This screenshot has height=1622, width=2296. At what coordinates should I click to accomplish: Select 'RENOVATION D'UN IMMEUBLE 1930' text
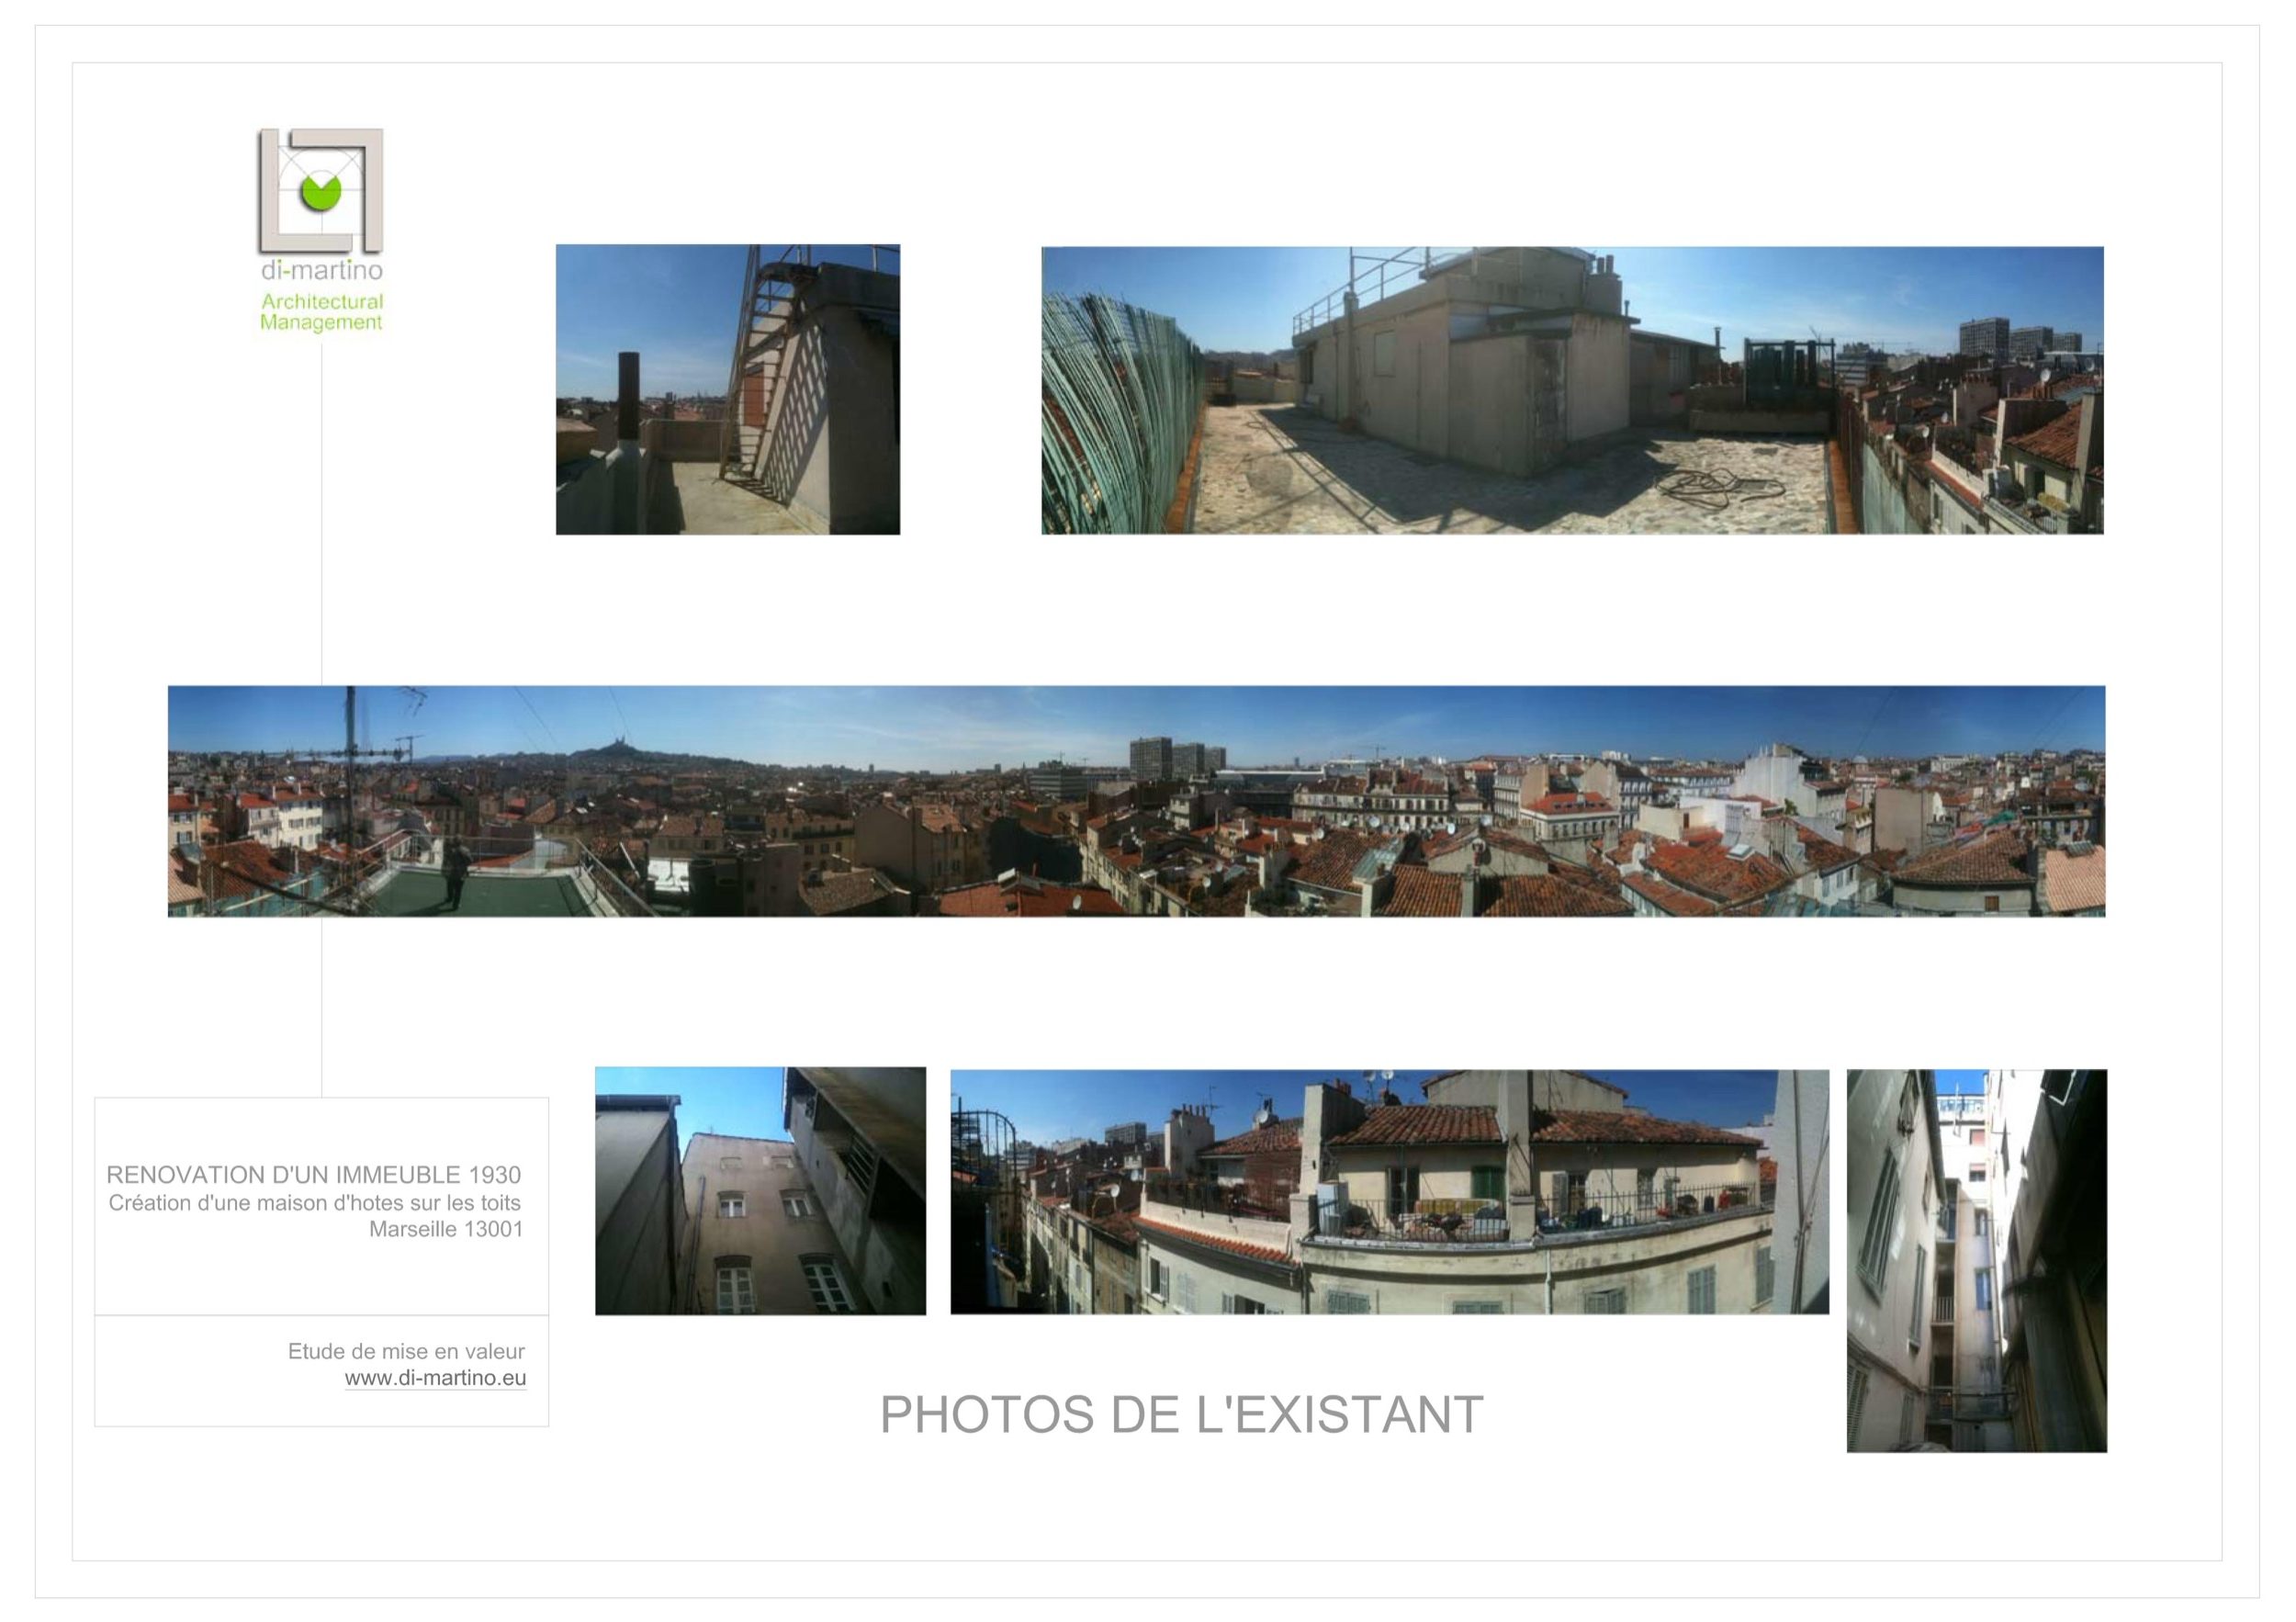pos(314,1175)
